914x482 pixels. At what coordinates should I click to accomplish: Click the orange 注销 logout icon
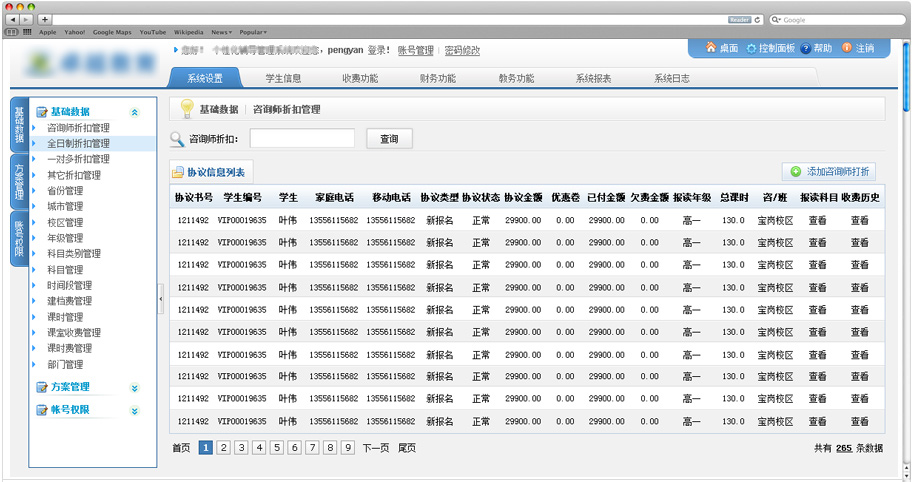[846, 48]
